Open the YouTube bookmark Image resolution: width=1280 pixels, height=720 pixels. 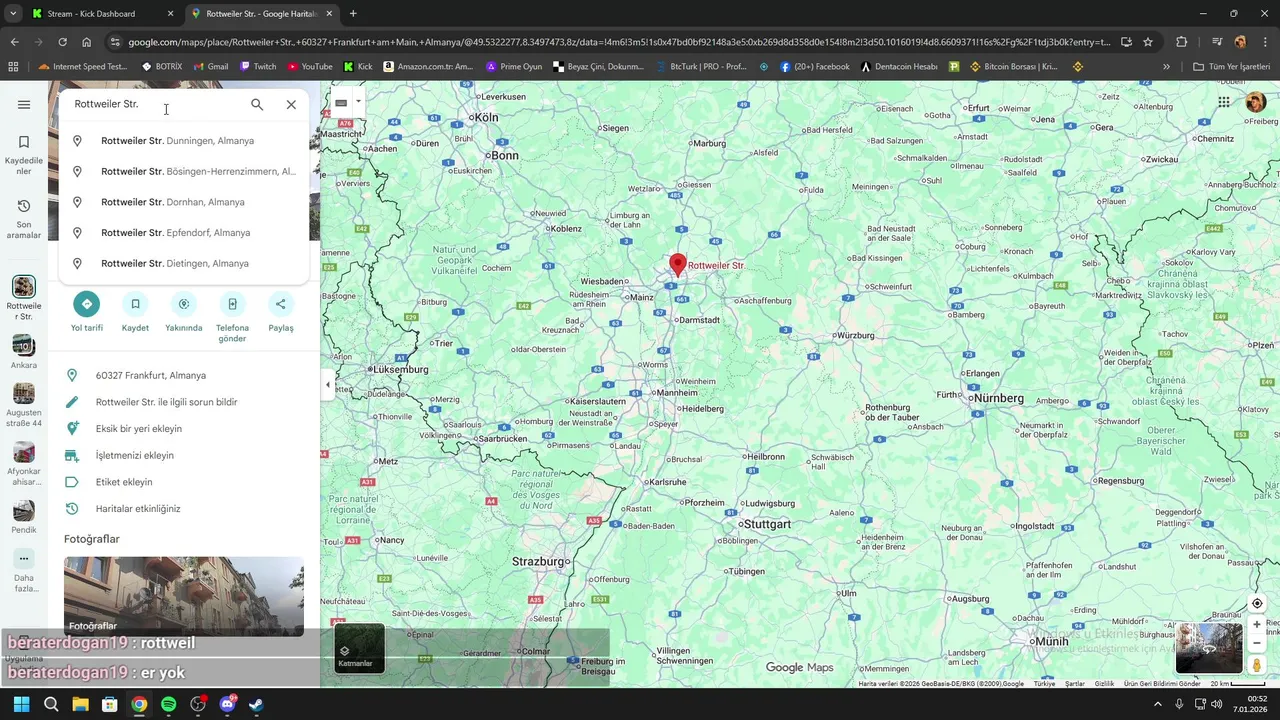click(x=310, y=67)
